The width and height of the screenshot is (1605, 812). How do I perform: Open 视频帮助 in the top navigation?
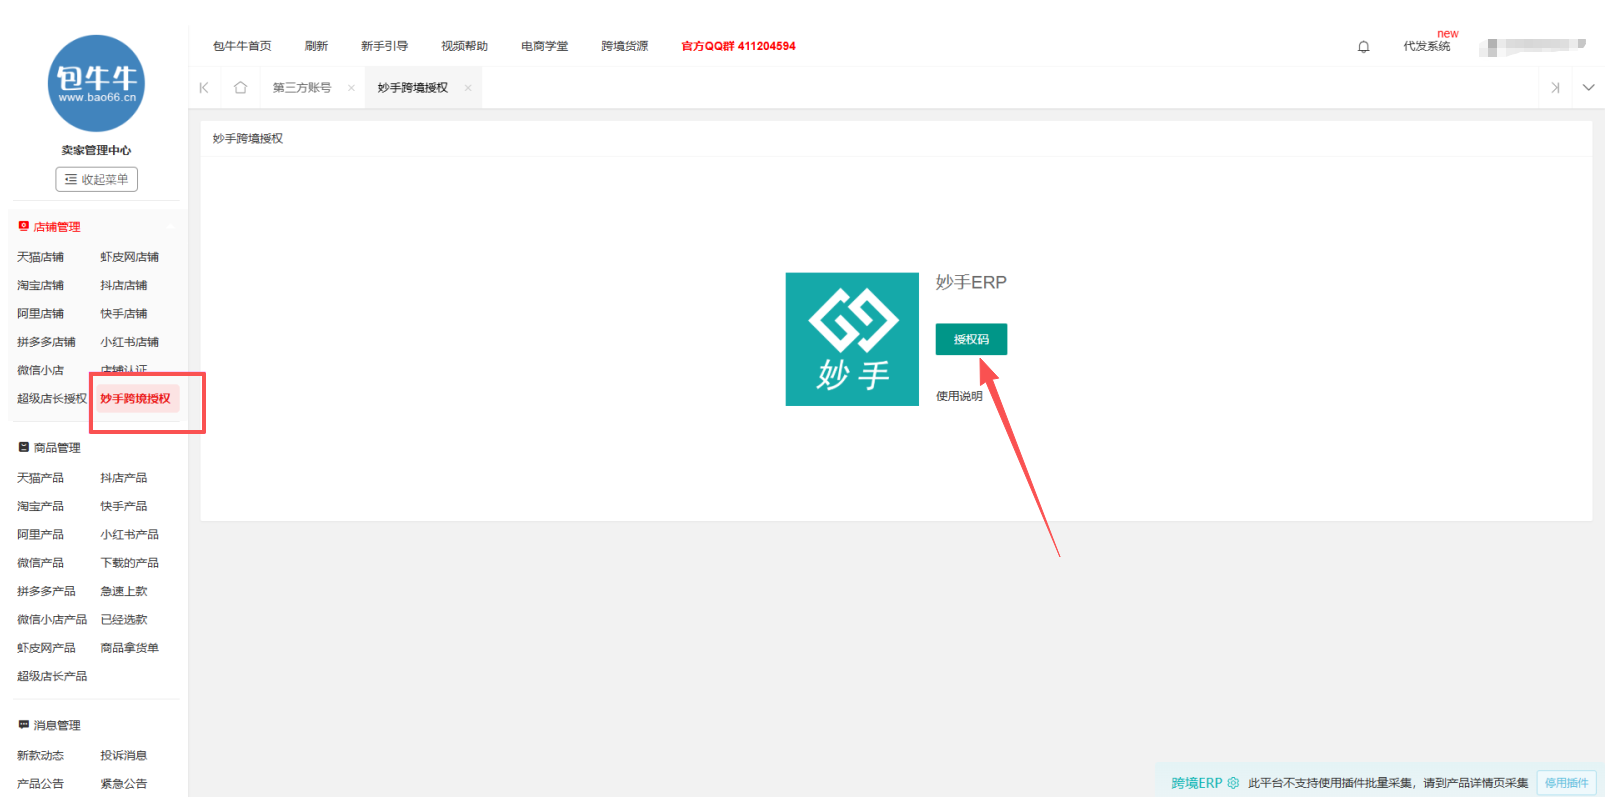(464, 46)
